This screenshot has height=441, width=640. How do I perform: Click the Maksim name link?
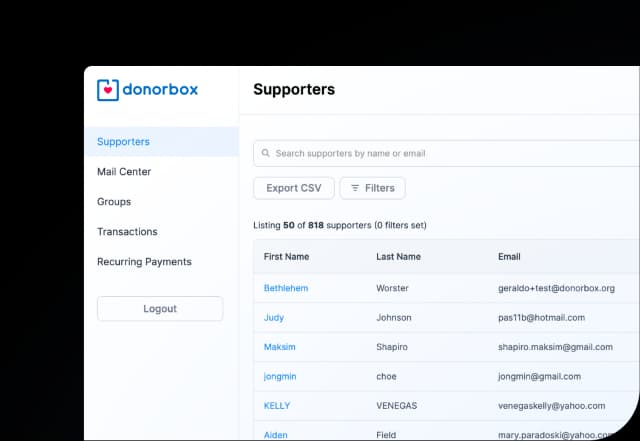coord(280,347)
